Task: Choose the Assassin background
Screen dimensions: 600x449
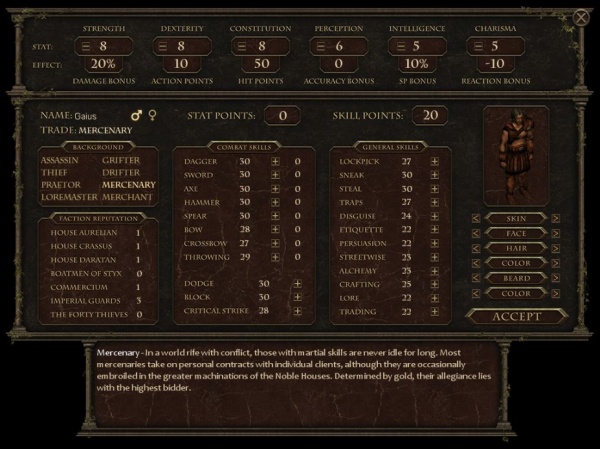Action: point(62,160)
